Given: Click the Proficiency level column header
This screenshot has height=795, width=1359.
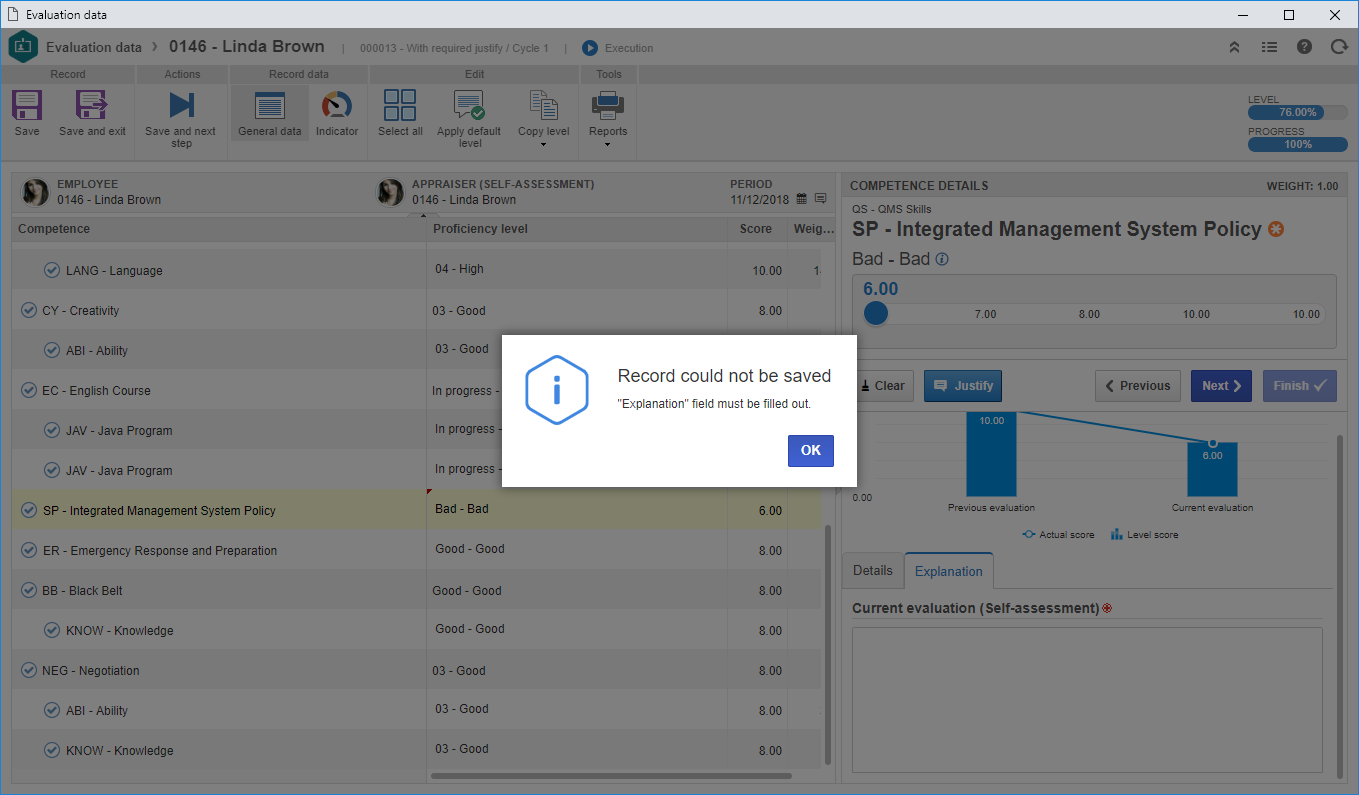Looking at the screenshot, I should tap(577, 229).
